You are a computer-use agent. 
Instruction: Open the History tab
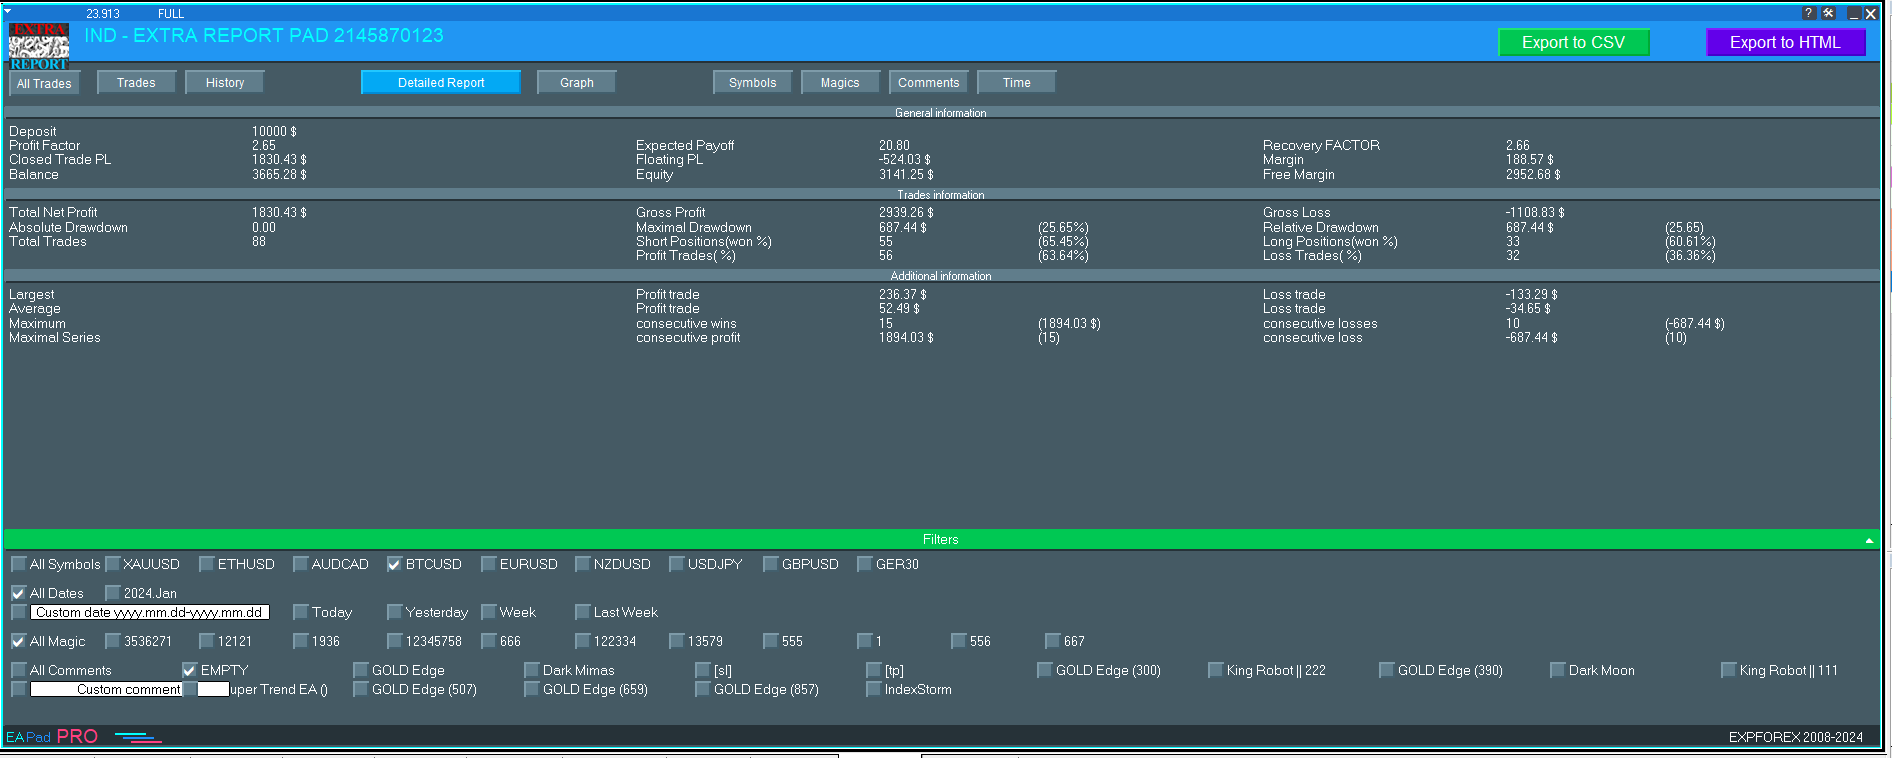tap(225, 82)
